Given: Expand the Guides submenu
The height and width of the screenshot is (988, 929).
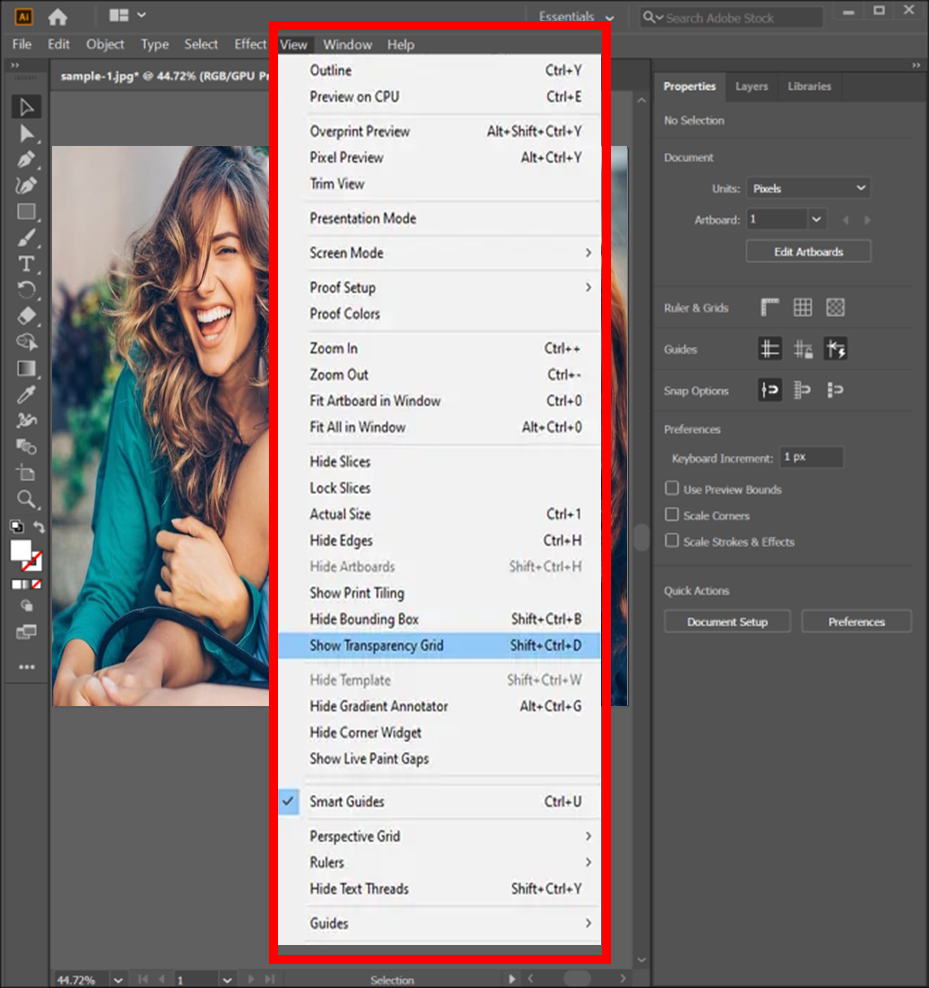Looking at the screenshot, I should point(439,923).
